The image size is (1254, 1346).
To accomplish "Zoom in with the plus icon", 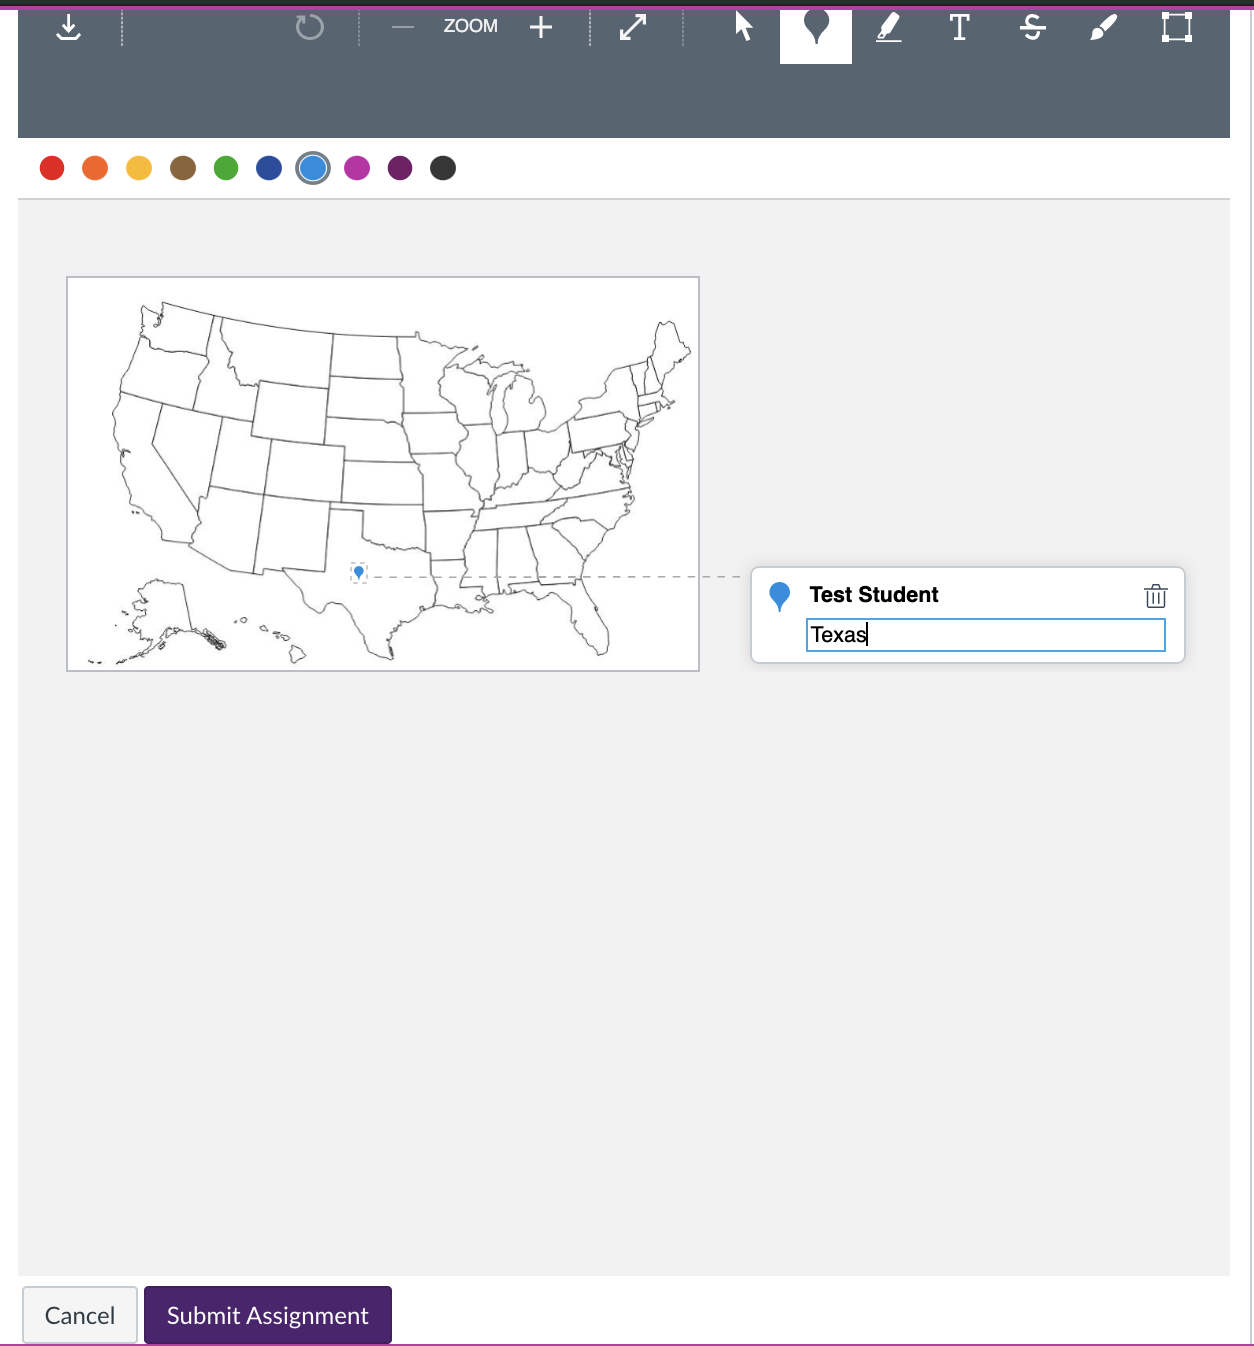I will tap(541, 27).
